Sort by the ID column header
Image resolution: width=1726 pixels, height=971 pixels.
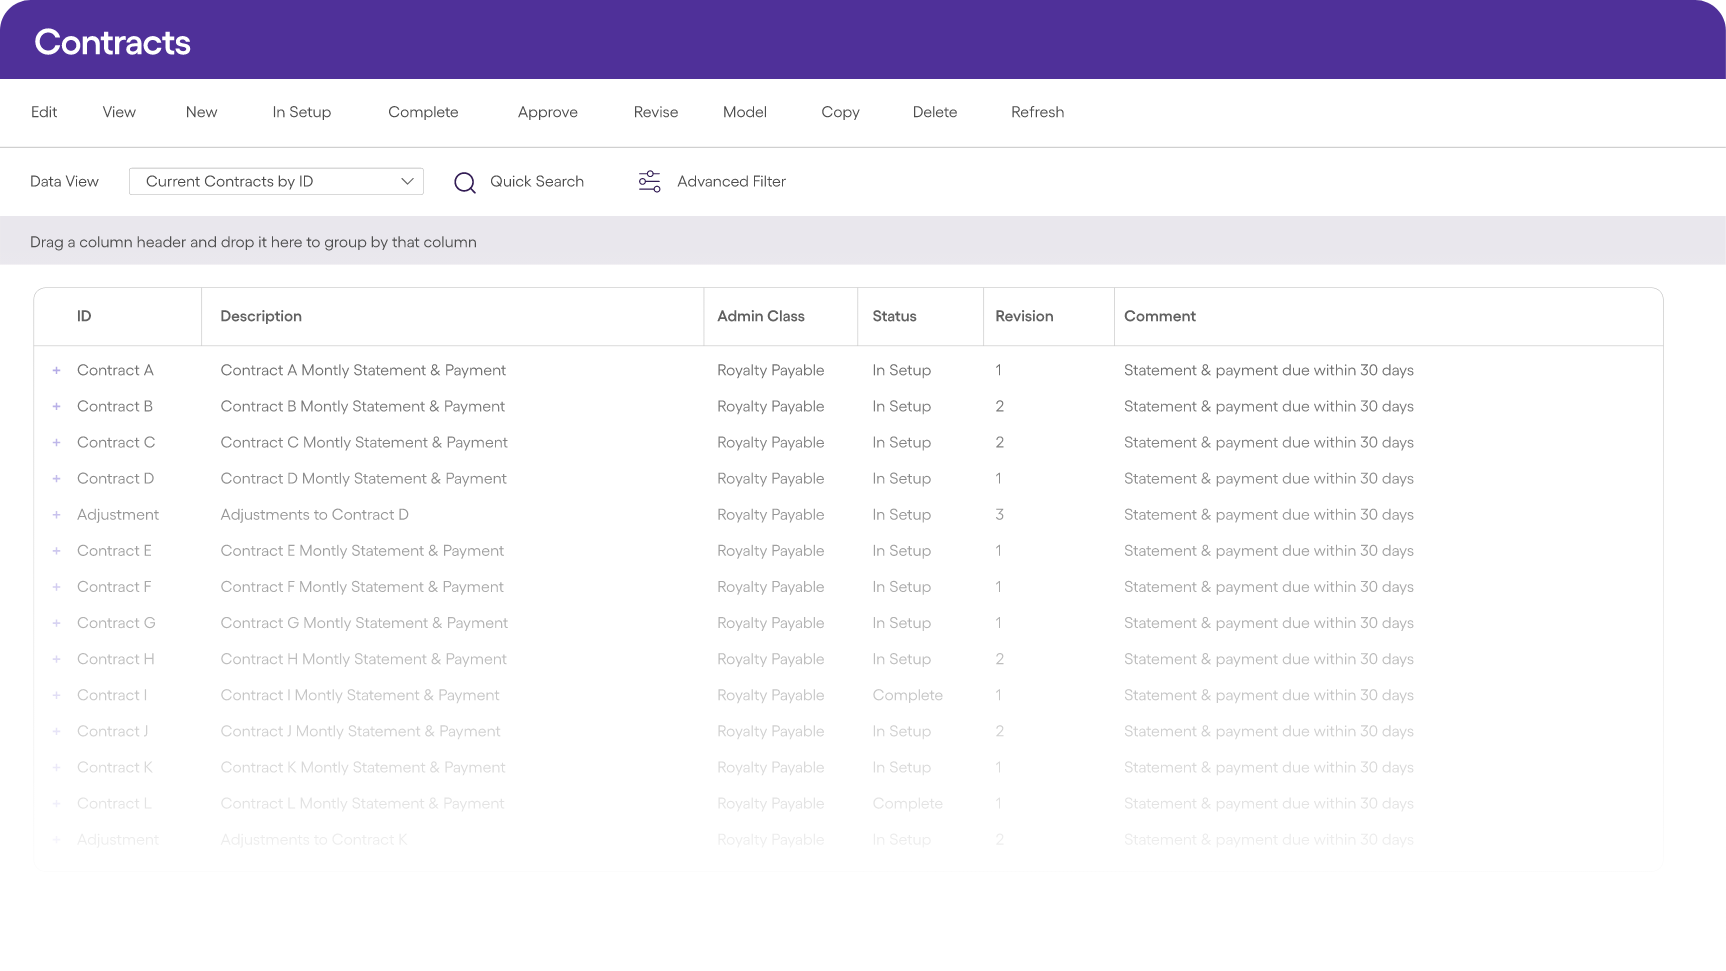tap(84, 316)
